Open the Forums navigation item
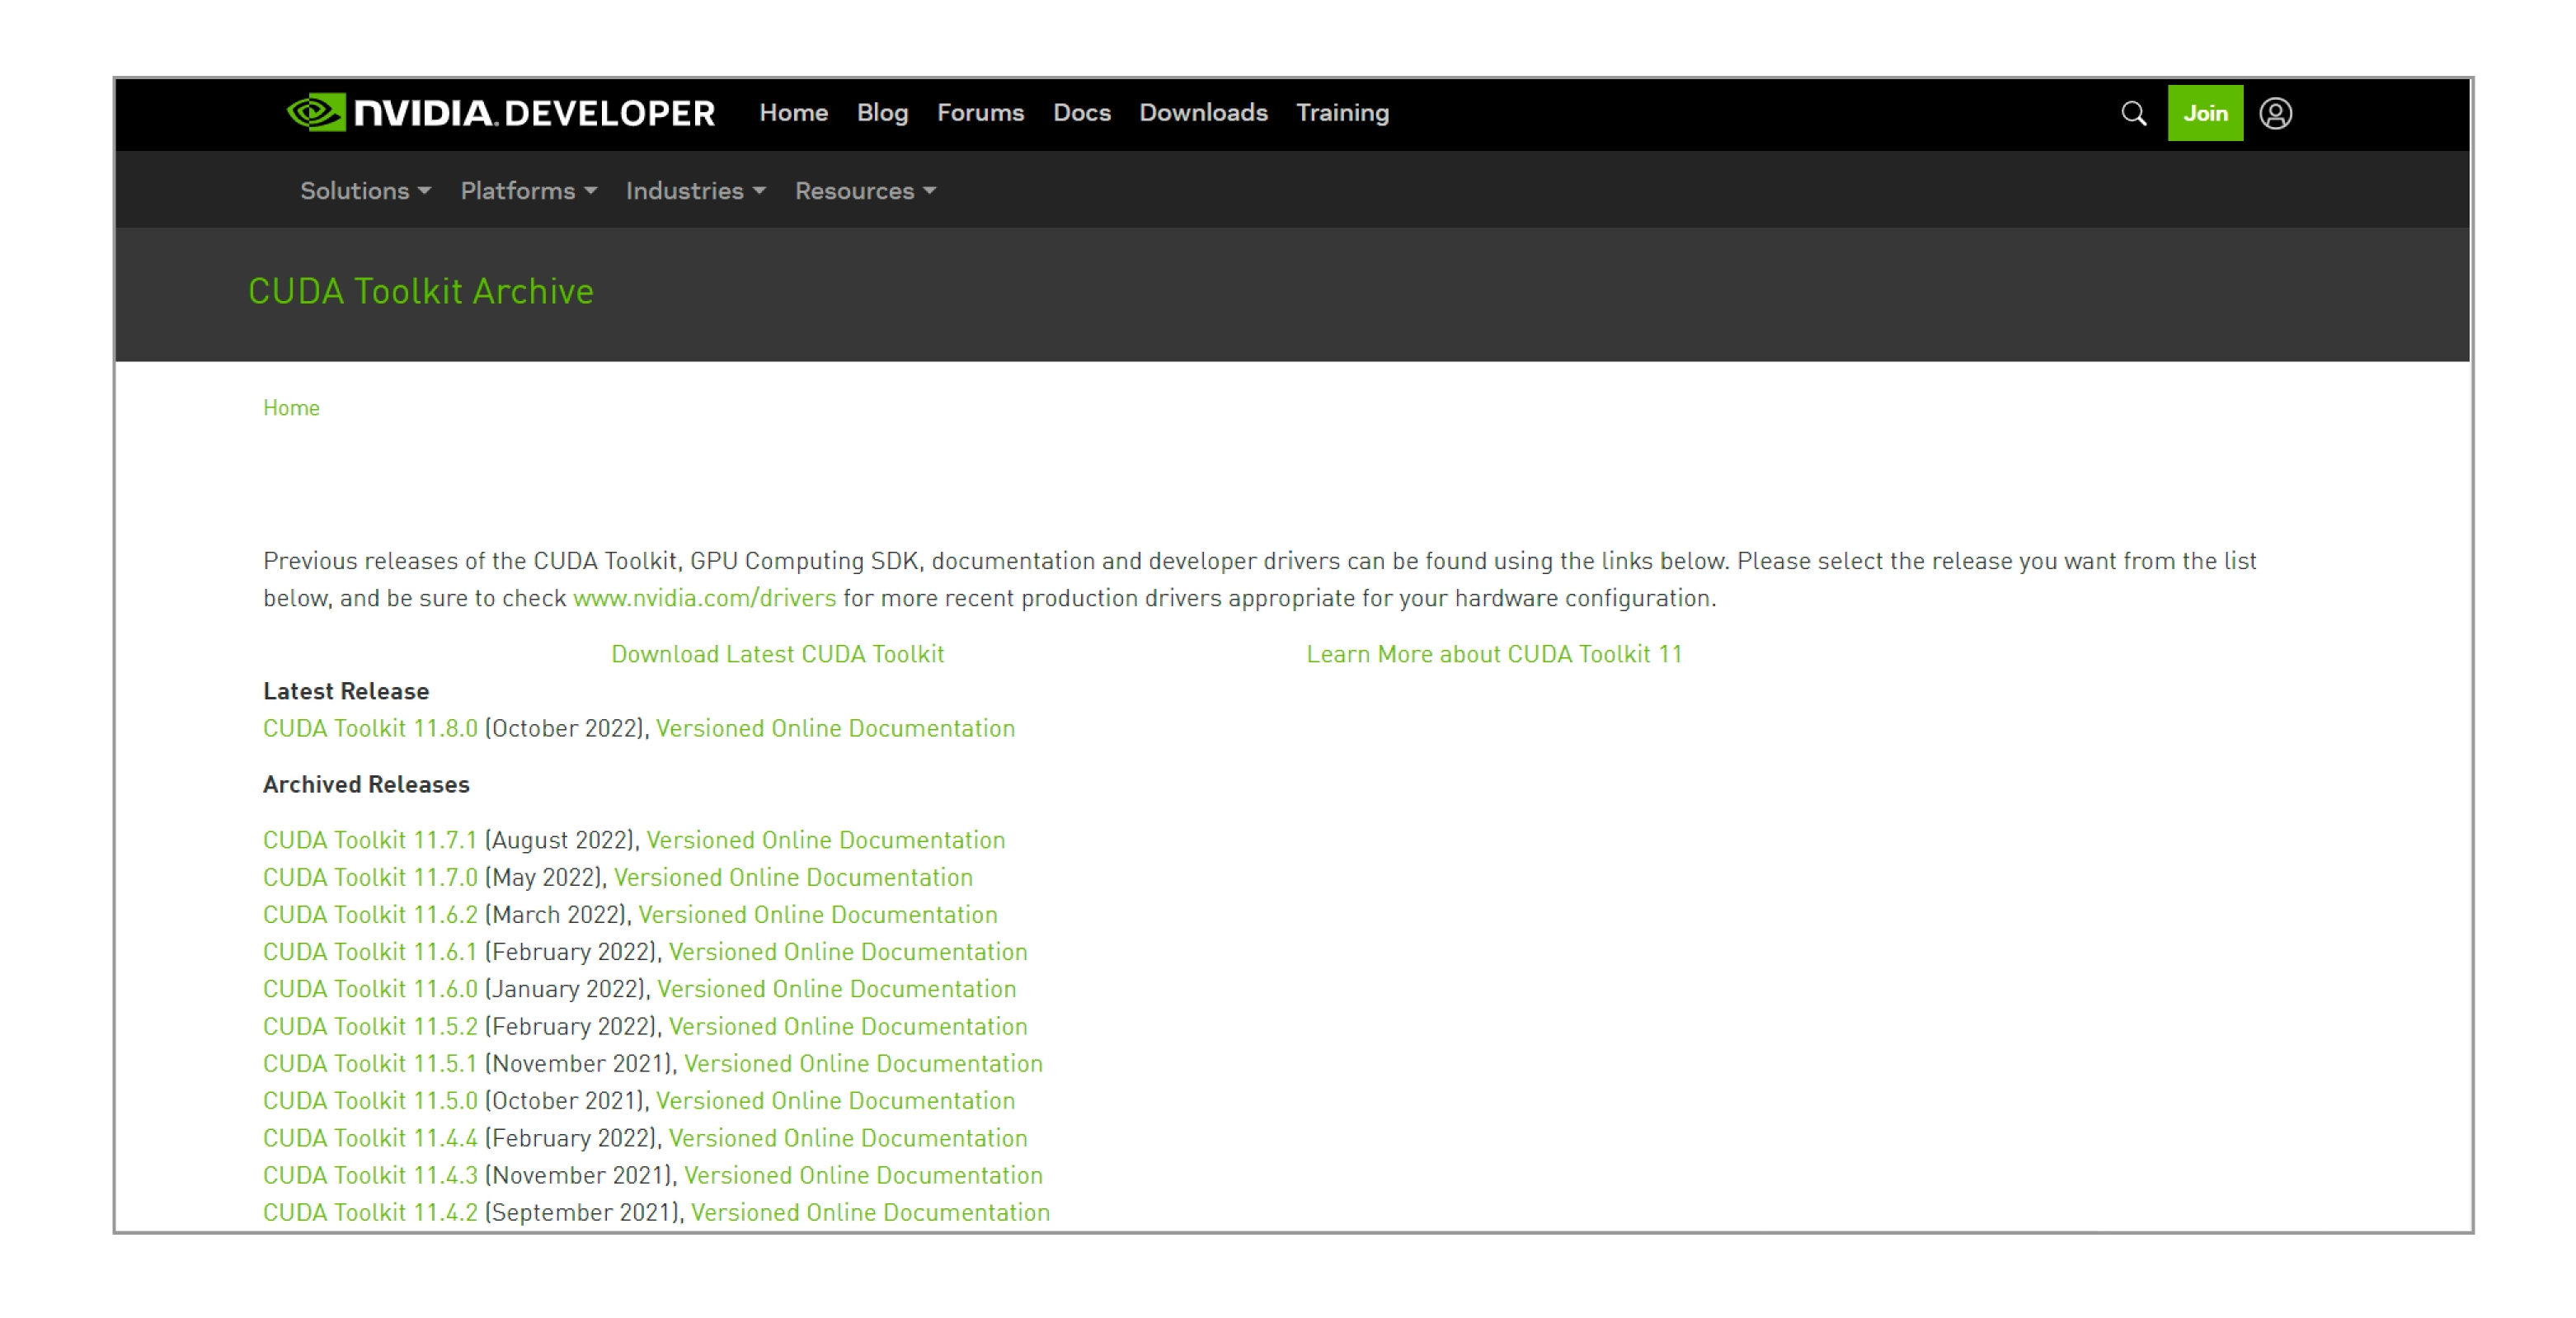2576x1318 pixels. tap(980, 113)
